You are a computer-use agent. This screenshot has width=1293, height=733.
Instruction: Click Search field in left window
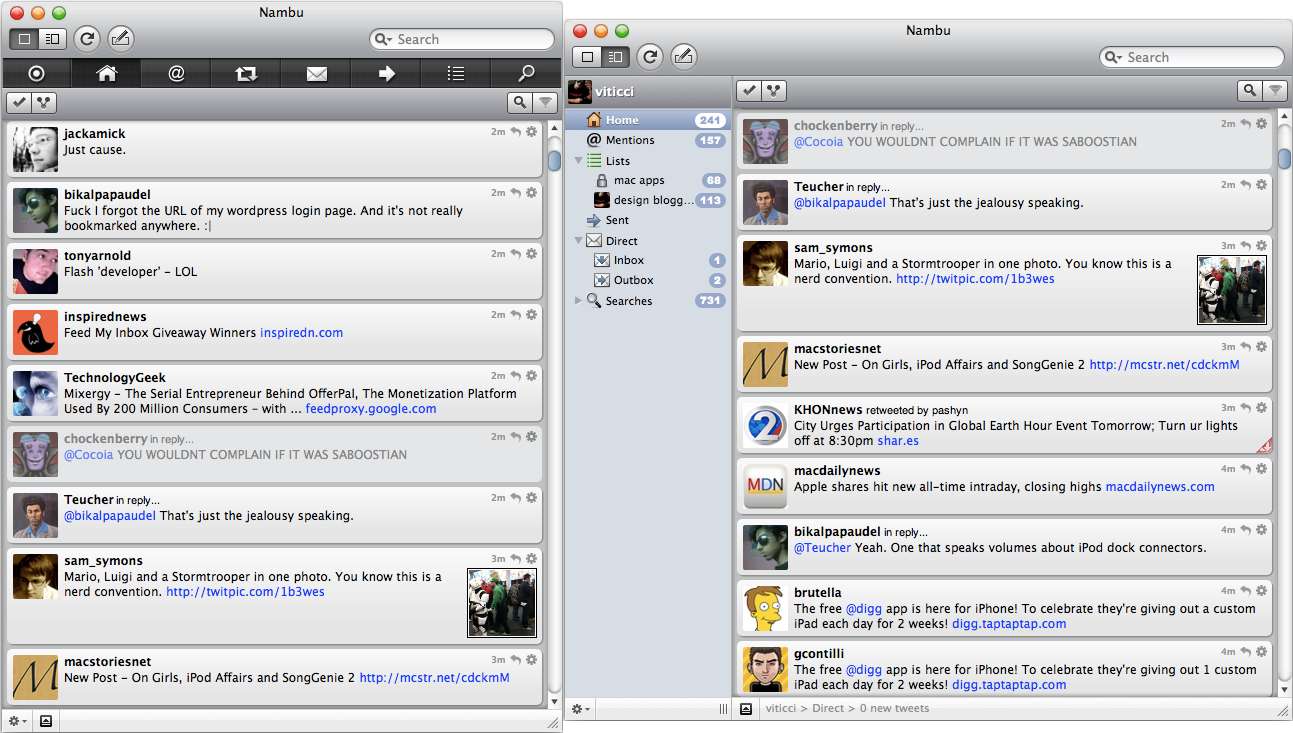[462, 39]
